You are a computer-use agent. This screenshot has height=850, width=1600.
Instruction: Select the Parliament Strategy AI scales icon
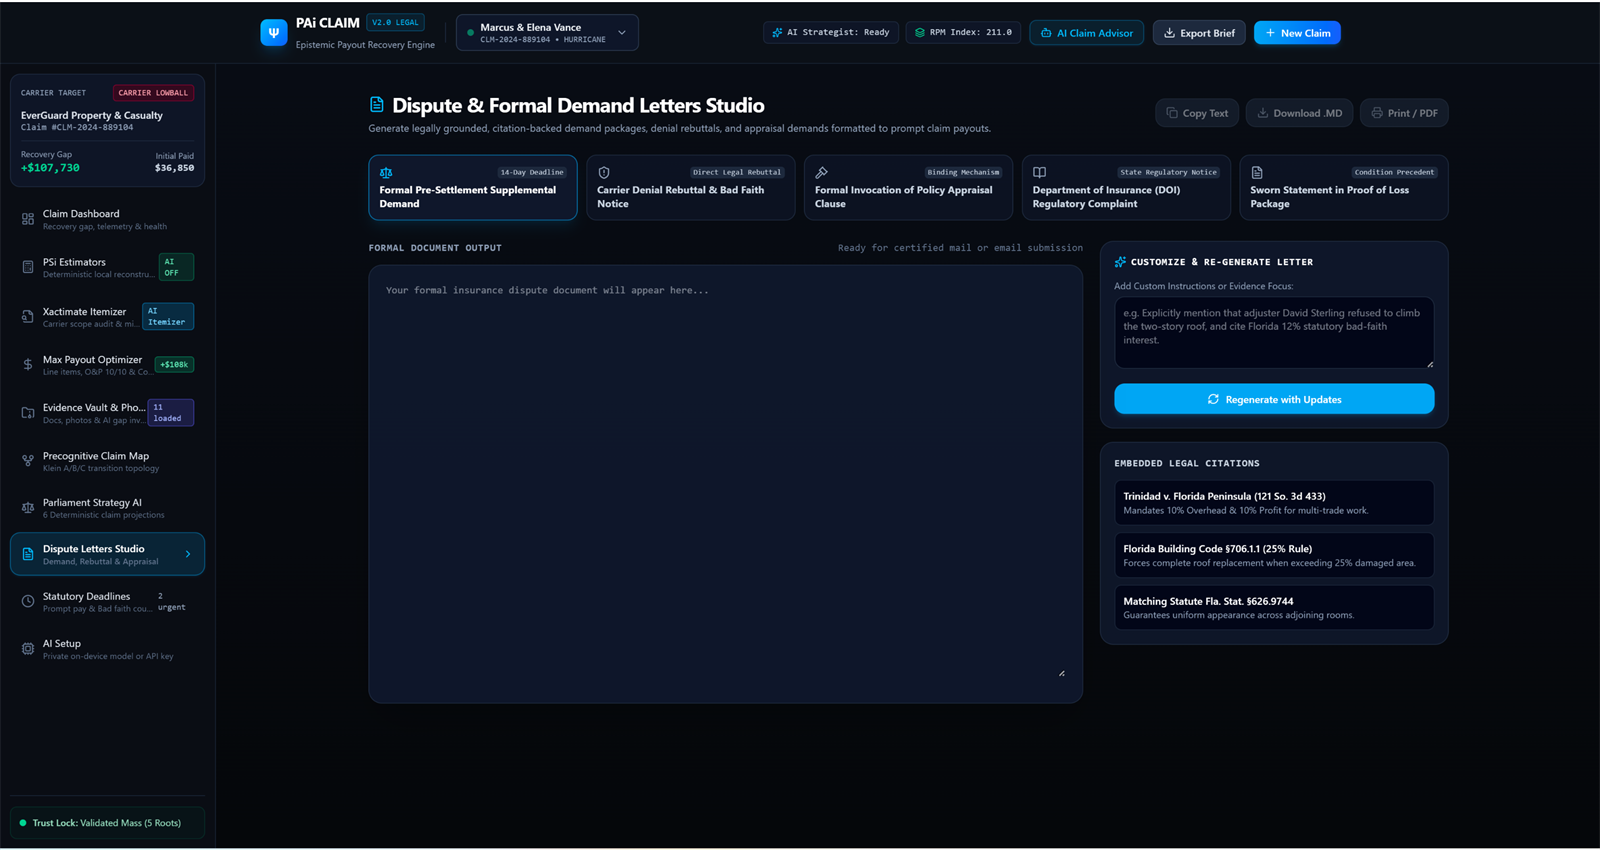[x=28, y=508]
